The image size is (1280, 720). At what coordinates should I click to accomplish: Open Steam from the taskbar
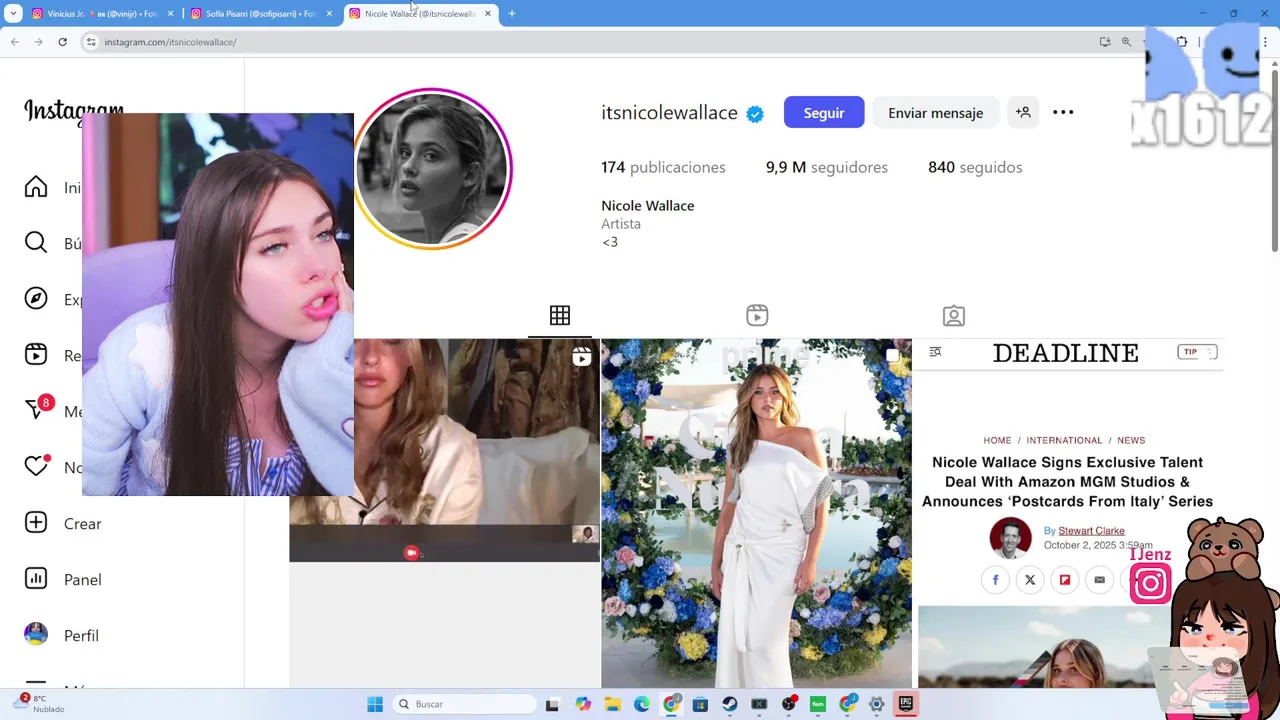click(730, 704)
